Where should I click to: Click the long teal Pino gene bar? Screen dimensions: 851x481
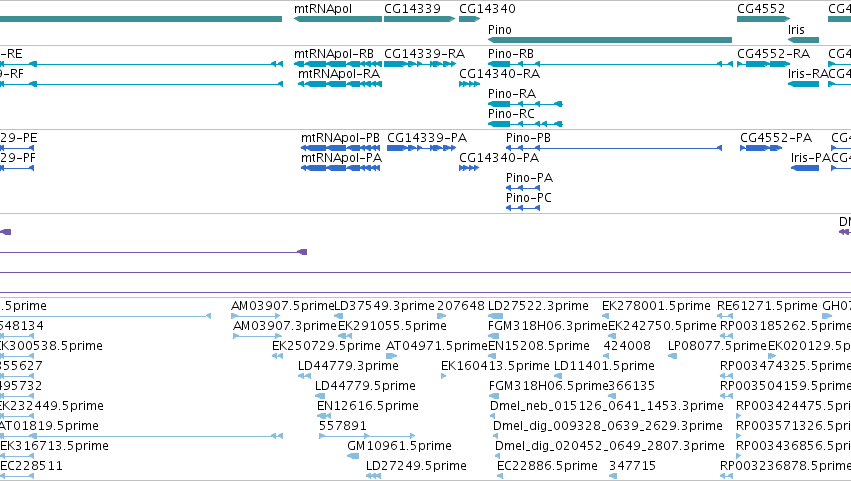(610, 40)
